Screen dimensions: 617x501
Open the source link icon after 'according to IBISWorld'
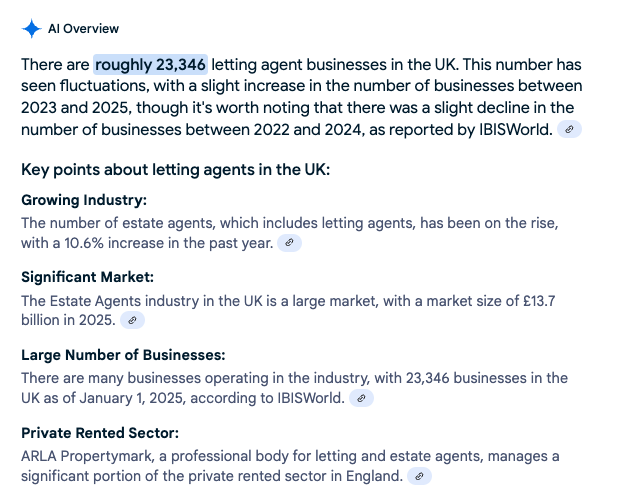(x=361, y=398)
